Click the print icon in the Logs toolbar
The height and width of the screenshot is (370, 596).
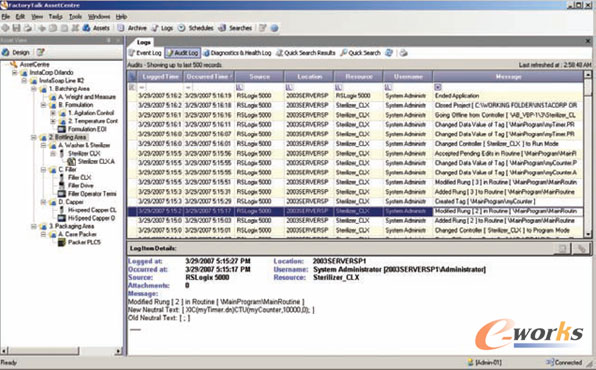tap(404, 53)
